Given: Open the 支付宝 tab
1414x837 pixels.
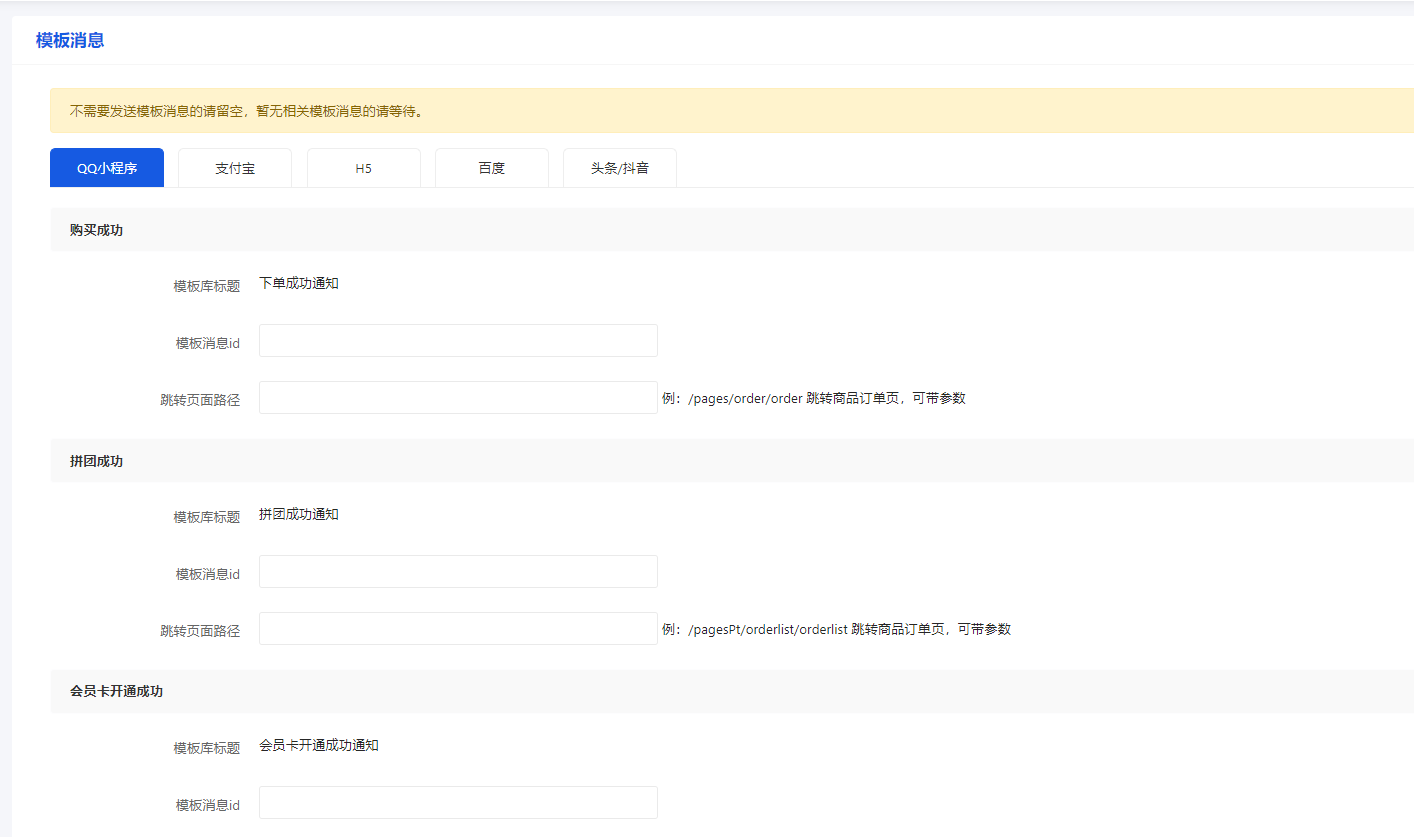Looking at the screenshot, I should [235, 168].
